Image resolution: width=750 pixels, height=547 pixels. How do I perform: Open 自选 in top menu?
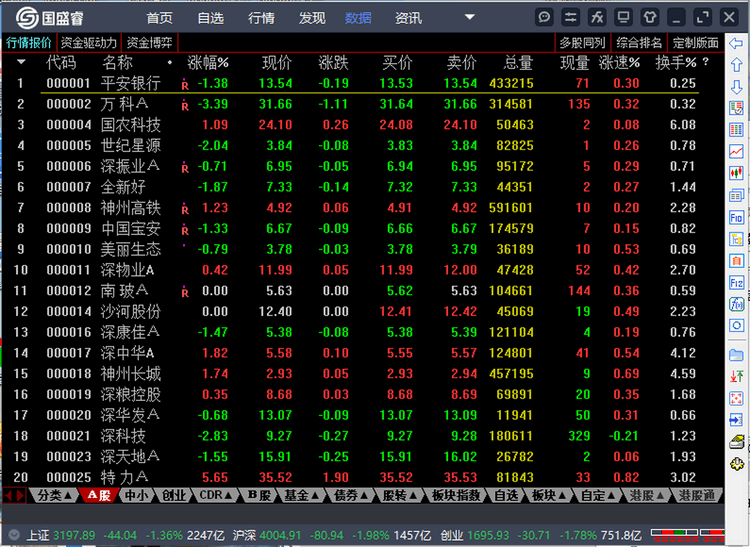click(x=210, y=18)
